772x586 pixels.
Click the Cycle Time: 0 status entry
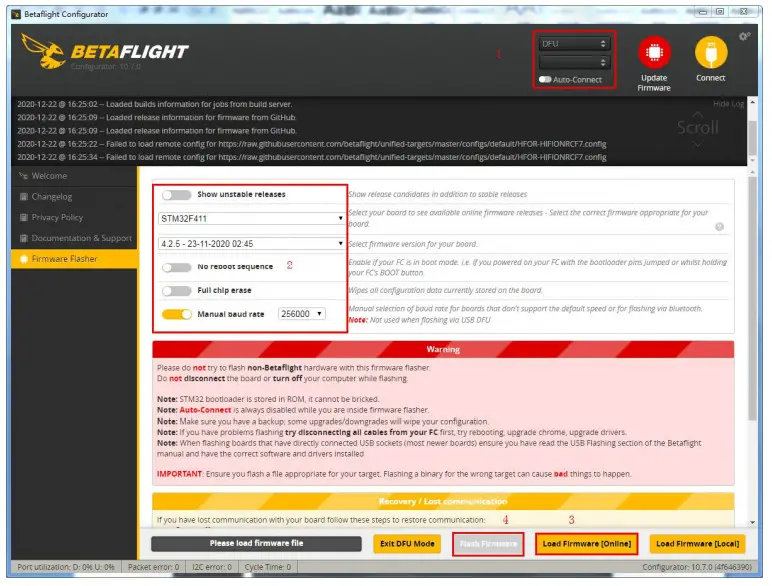click(268, 567)
